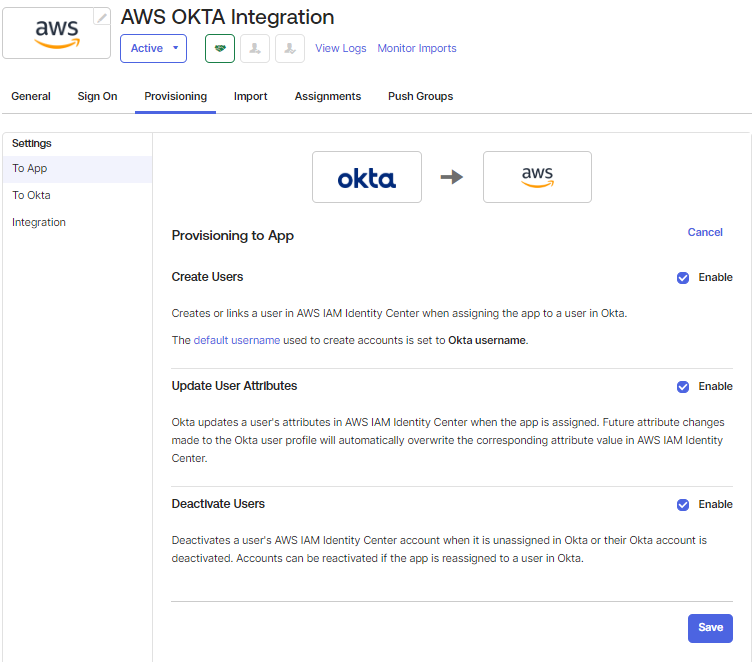Open the Active status dropdown

pyautogui.click(x=153, y=48)
